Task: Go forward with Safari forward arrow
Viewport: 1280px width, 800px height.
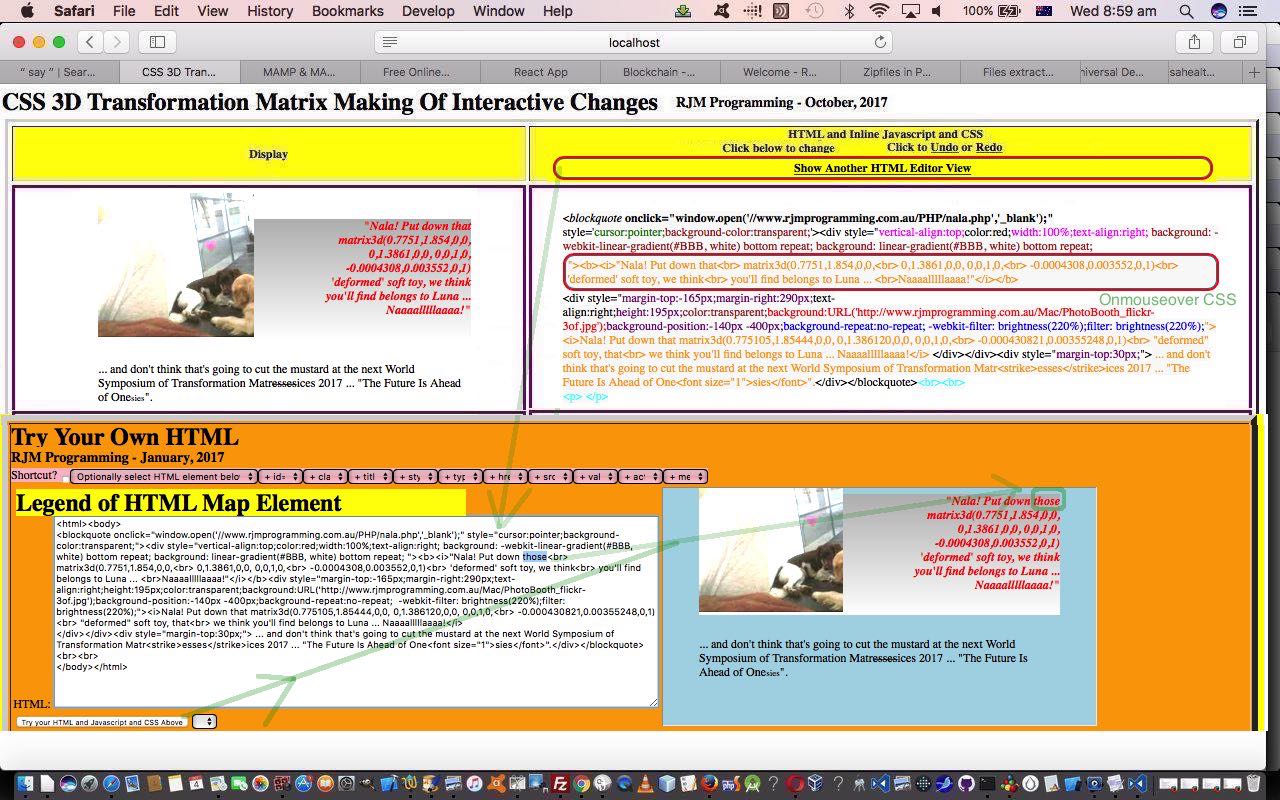Action: point(117,42)
